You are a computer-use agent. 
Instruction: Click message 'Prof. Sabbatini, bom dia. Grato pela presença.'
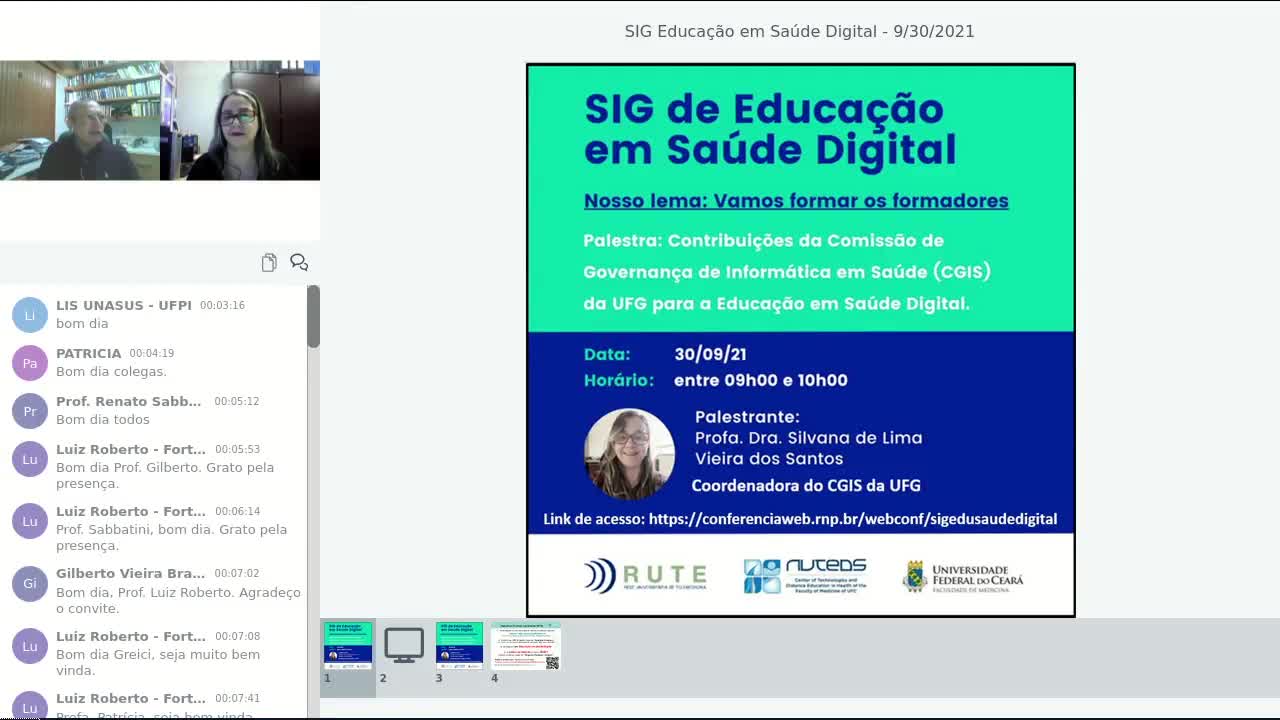[171, 537]
